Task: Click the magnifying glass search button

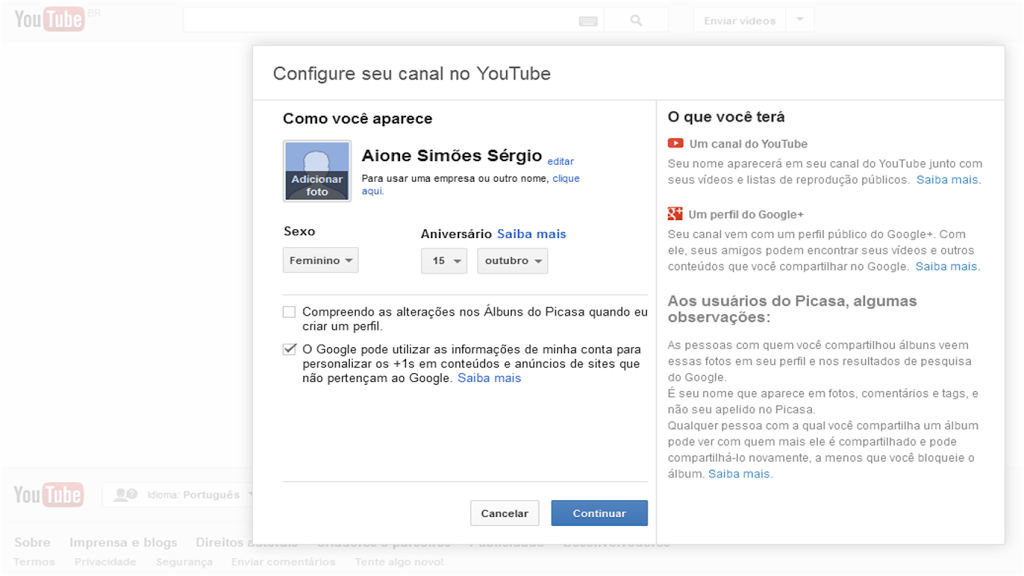Action: tap(636, 20)
